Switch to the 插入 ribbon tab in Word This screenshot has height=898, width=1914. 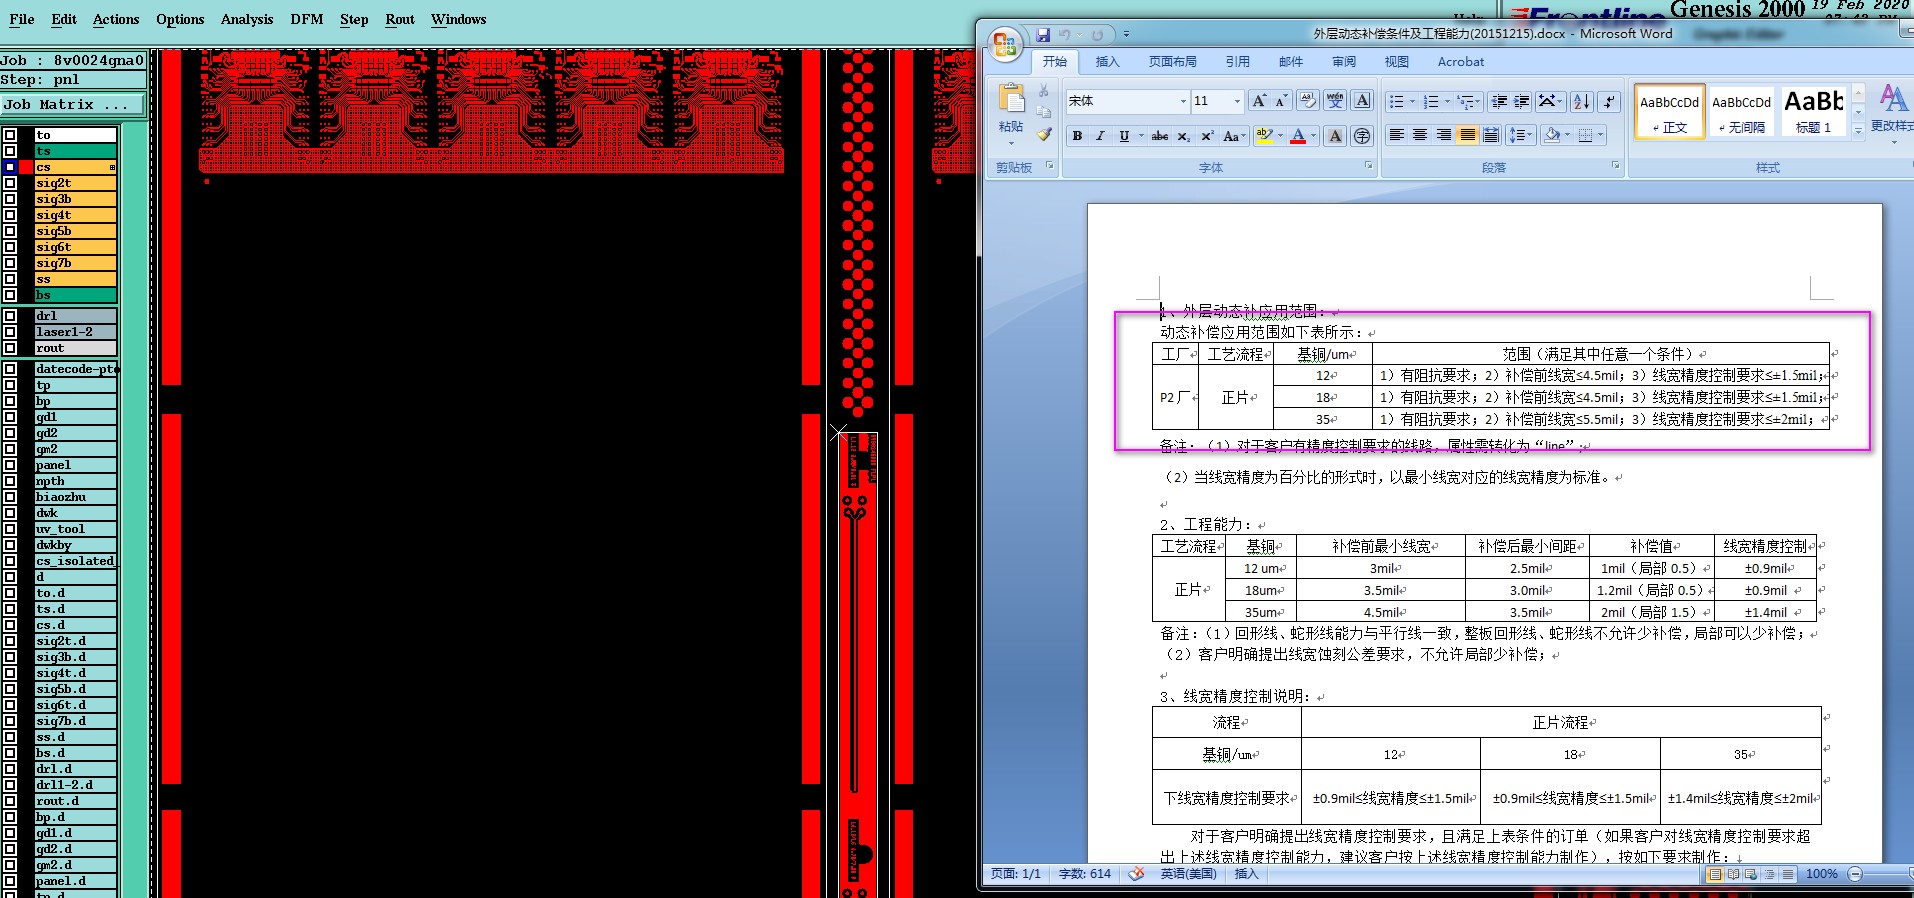pos(1108,62)
